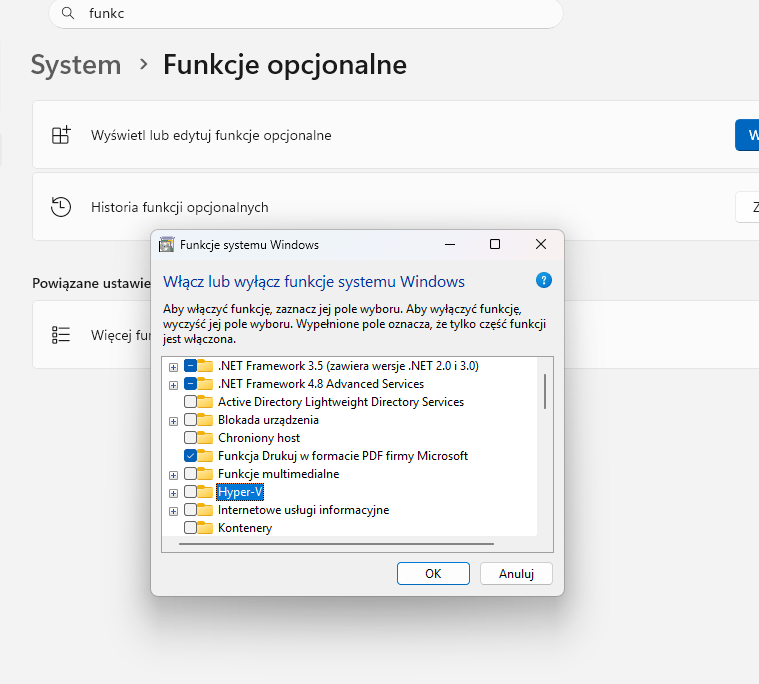
Task: Click the search magnifier icon
Action: coord(68,14)
